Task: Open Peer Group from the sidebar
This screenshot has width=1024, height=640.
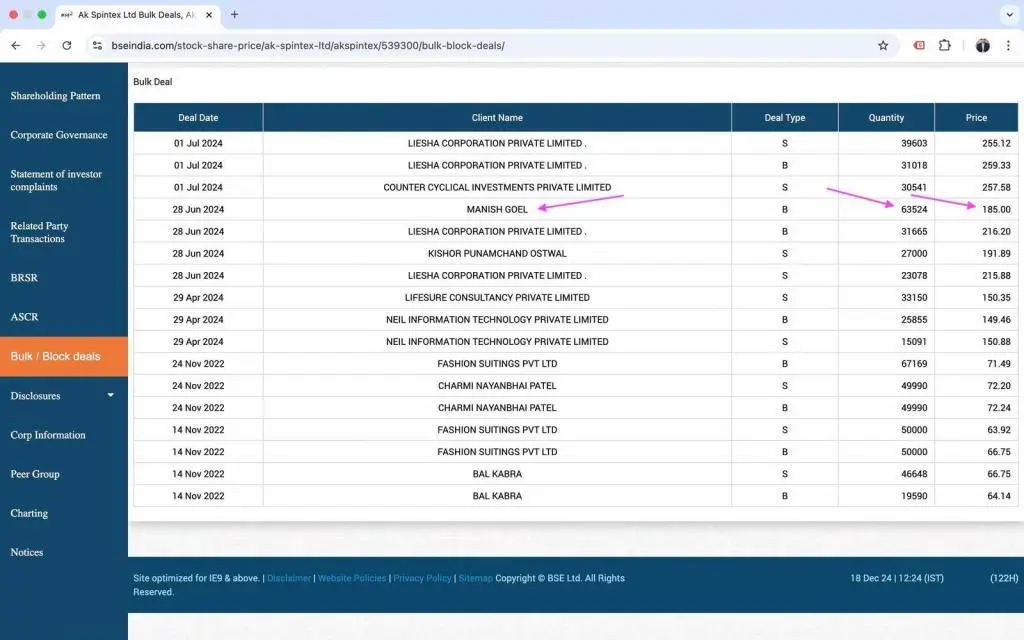Action: click(x=35, y=474)
